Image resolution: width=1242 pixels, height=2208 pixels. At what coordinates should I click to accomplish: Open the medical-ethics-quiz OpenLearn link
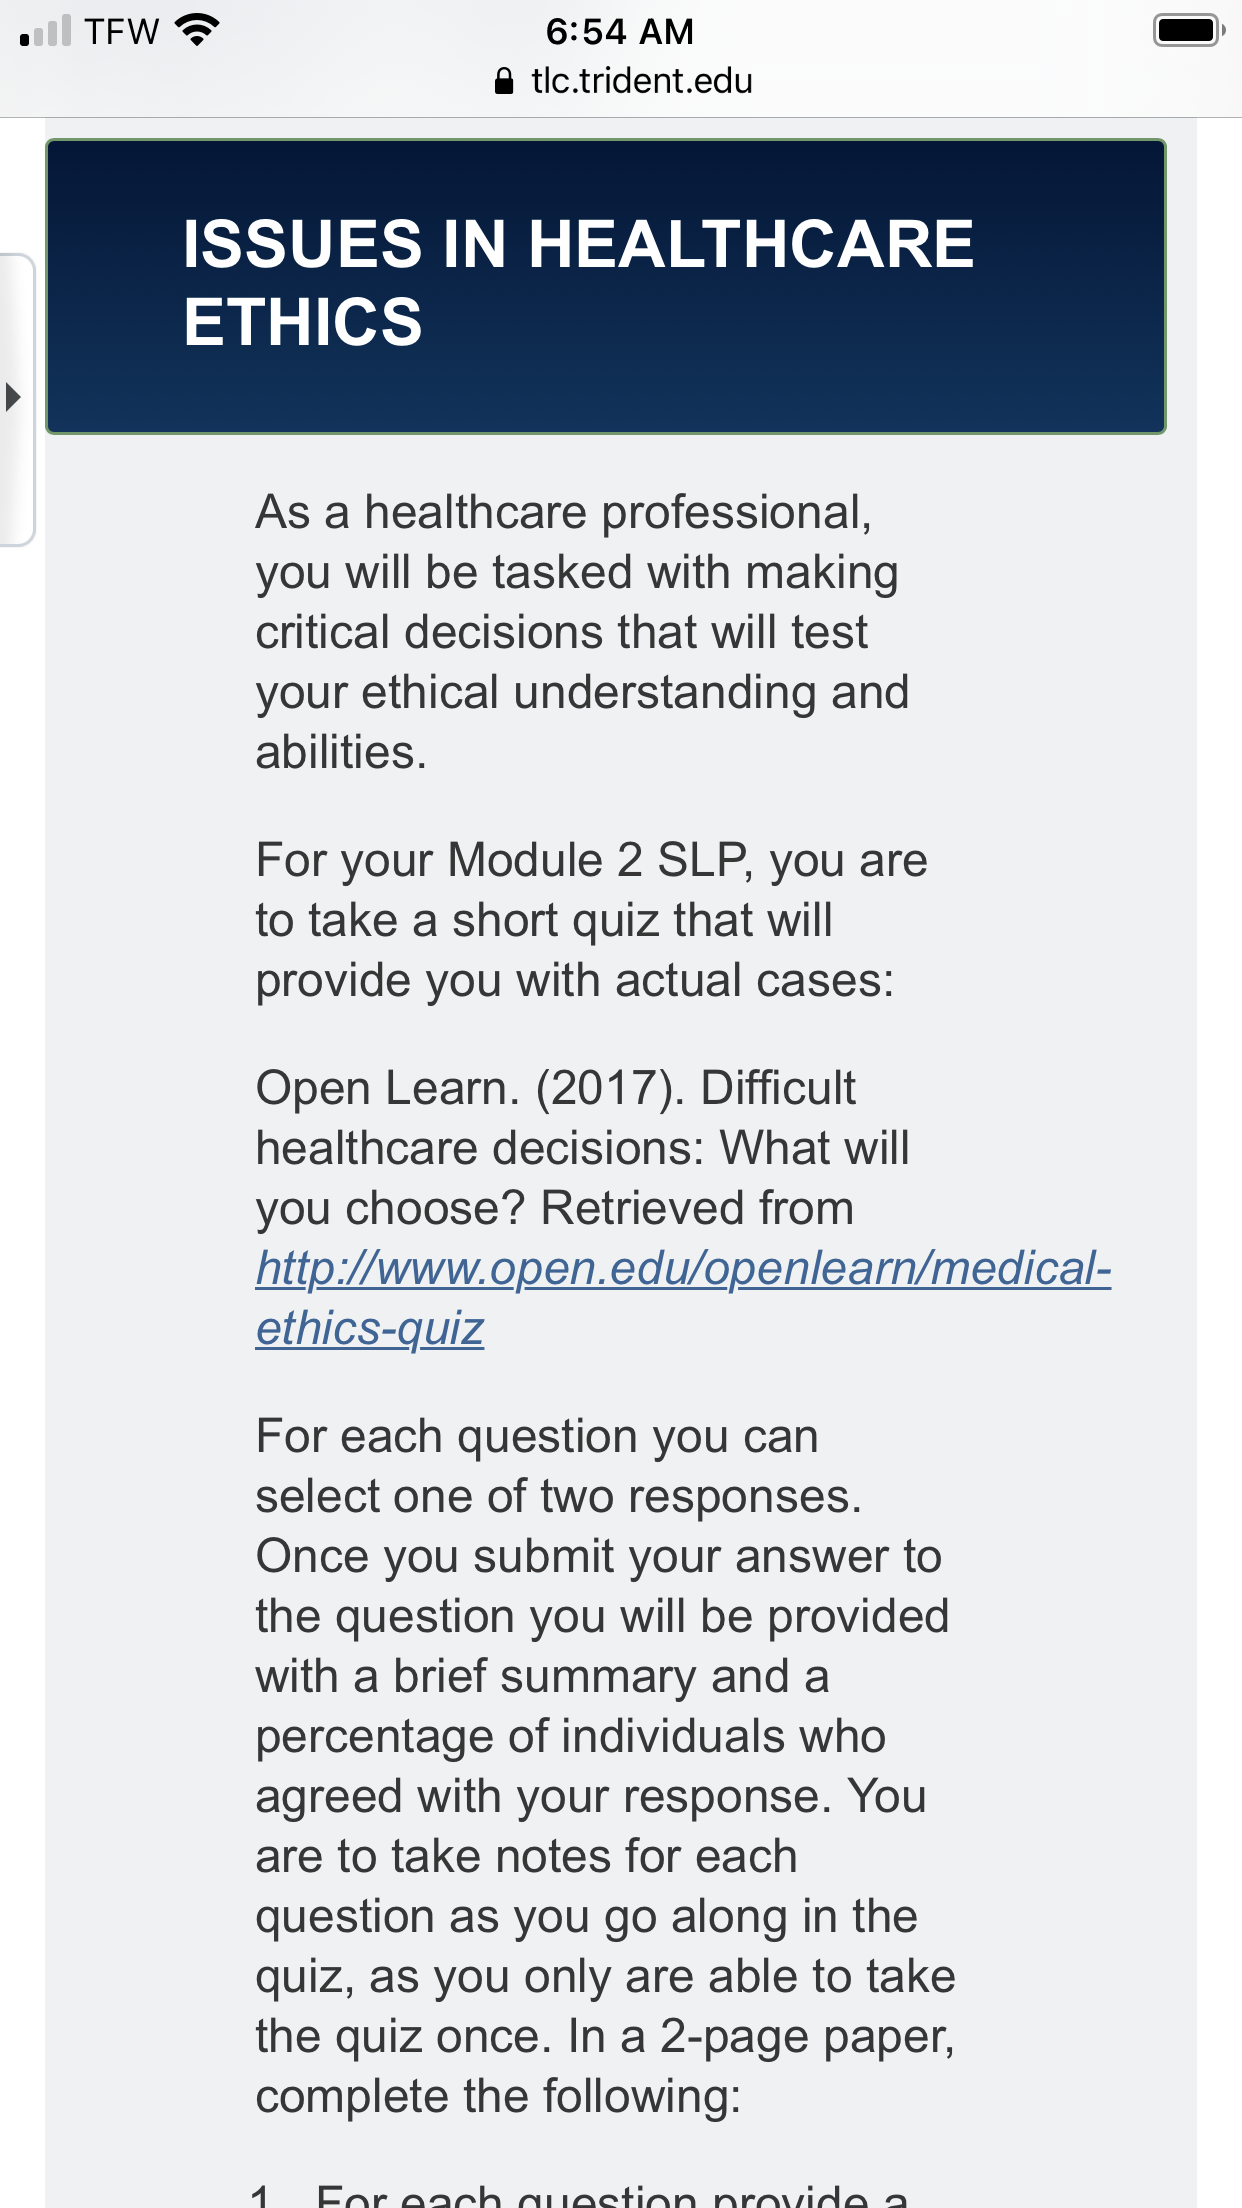point(683,1297)
